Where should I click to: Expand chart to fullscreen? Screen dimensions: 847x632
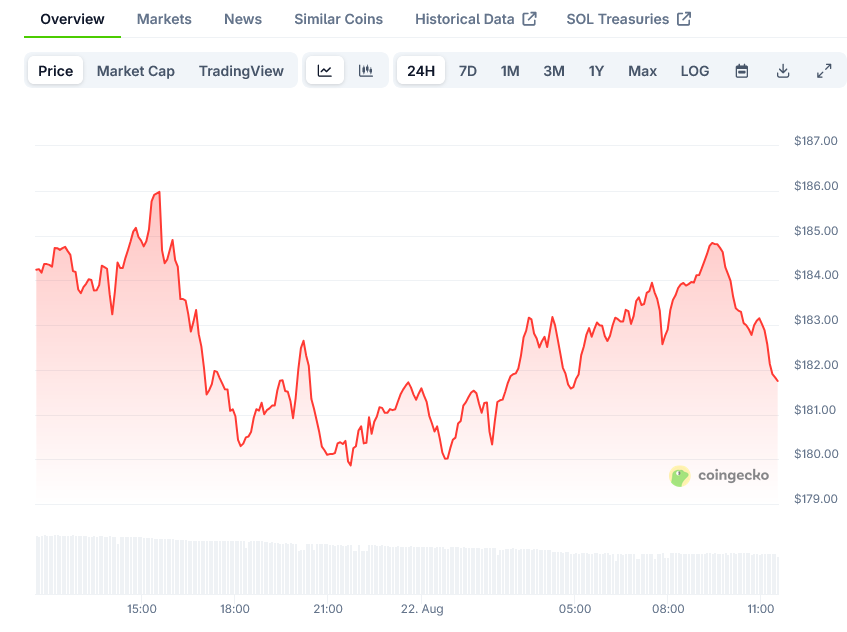824,71
